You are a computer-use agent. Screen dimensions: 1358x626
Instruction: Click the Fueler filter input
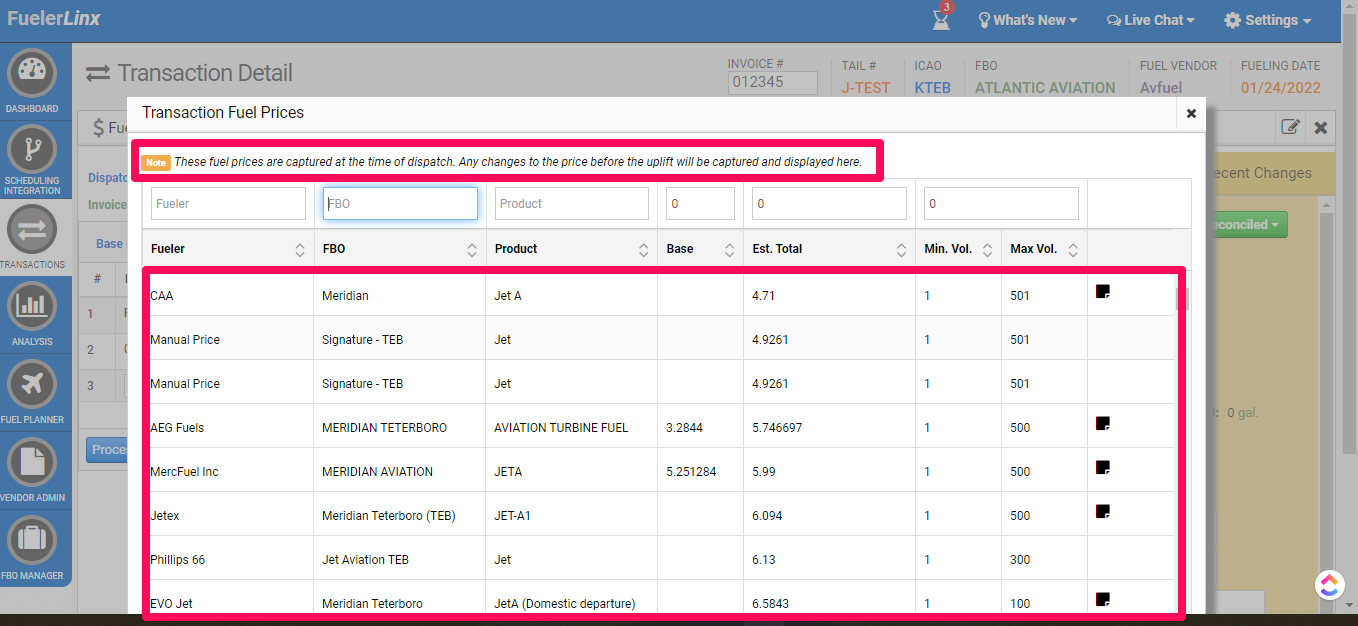click(228, 203)
